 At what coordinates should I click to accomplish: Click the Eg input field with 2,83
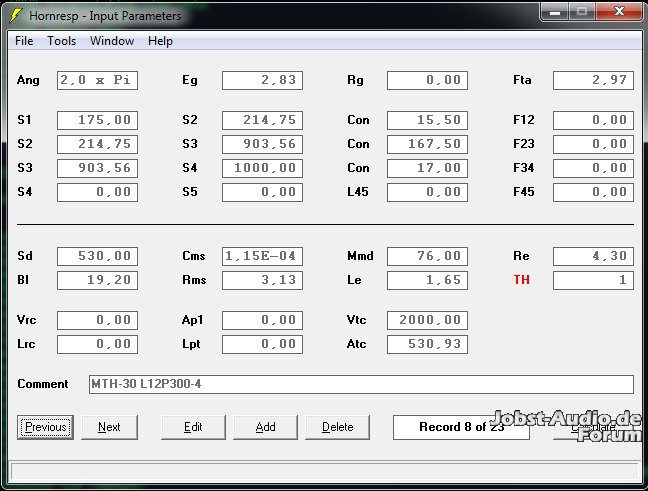[x=262, y=80]
